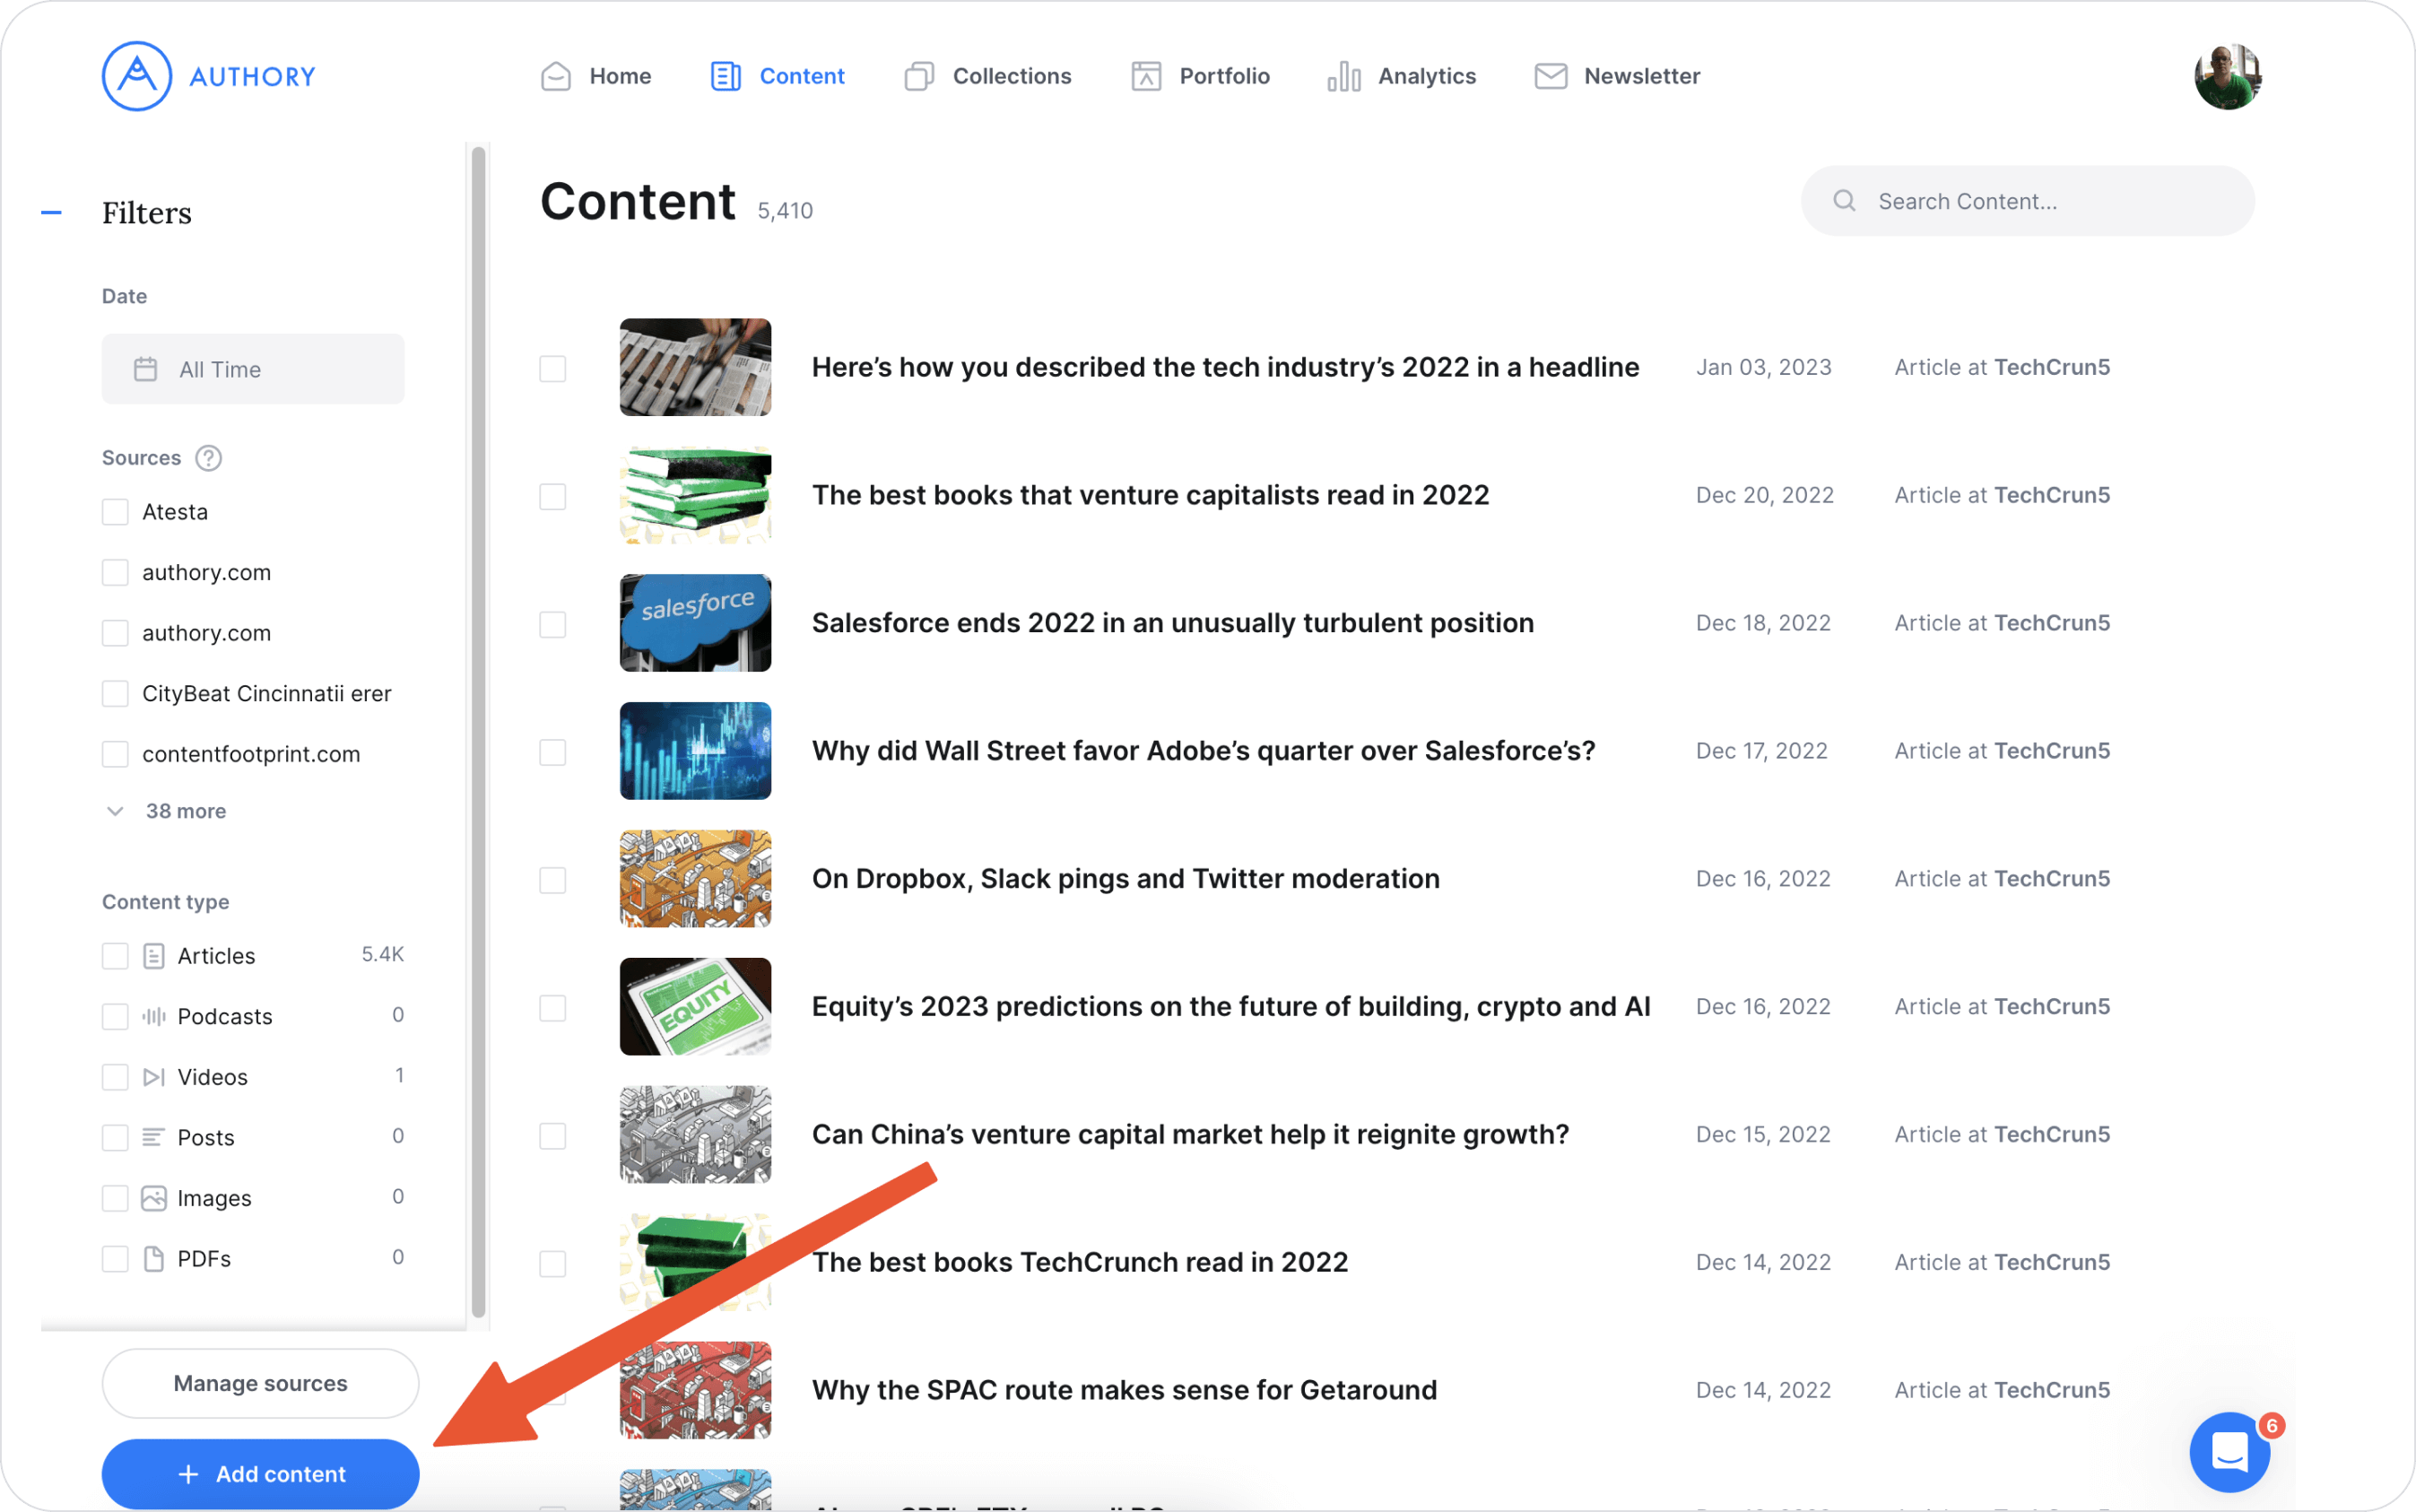Enable the Atesta source checkbox
2416x1512 pixels.
pos(116,512)
